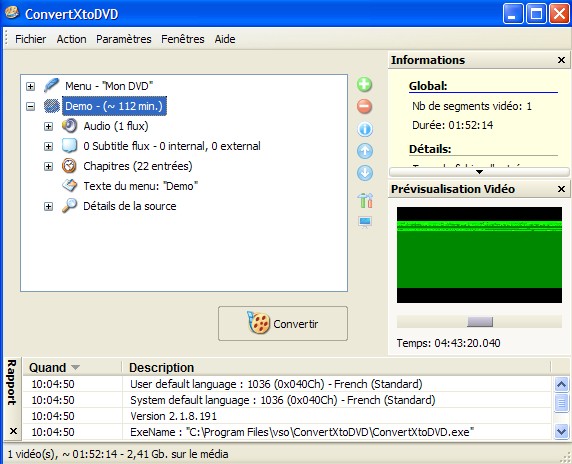Click the subtitle speech bubble icon

[69, 146]
